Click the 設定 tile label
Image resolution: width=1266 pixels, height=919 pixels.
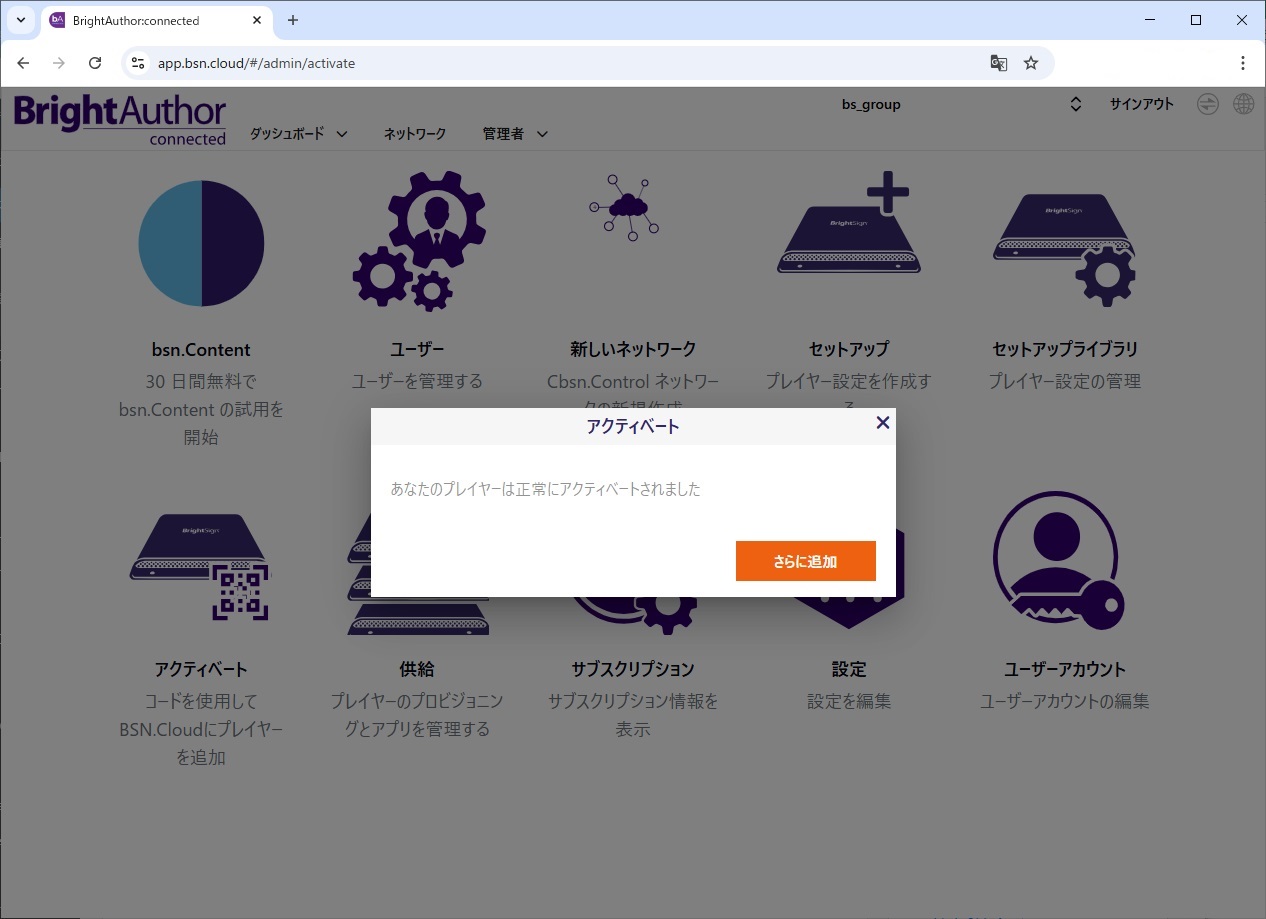pos(849,669)
